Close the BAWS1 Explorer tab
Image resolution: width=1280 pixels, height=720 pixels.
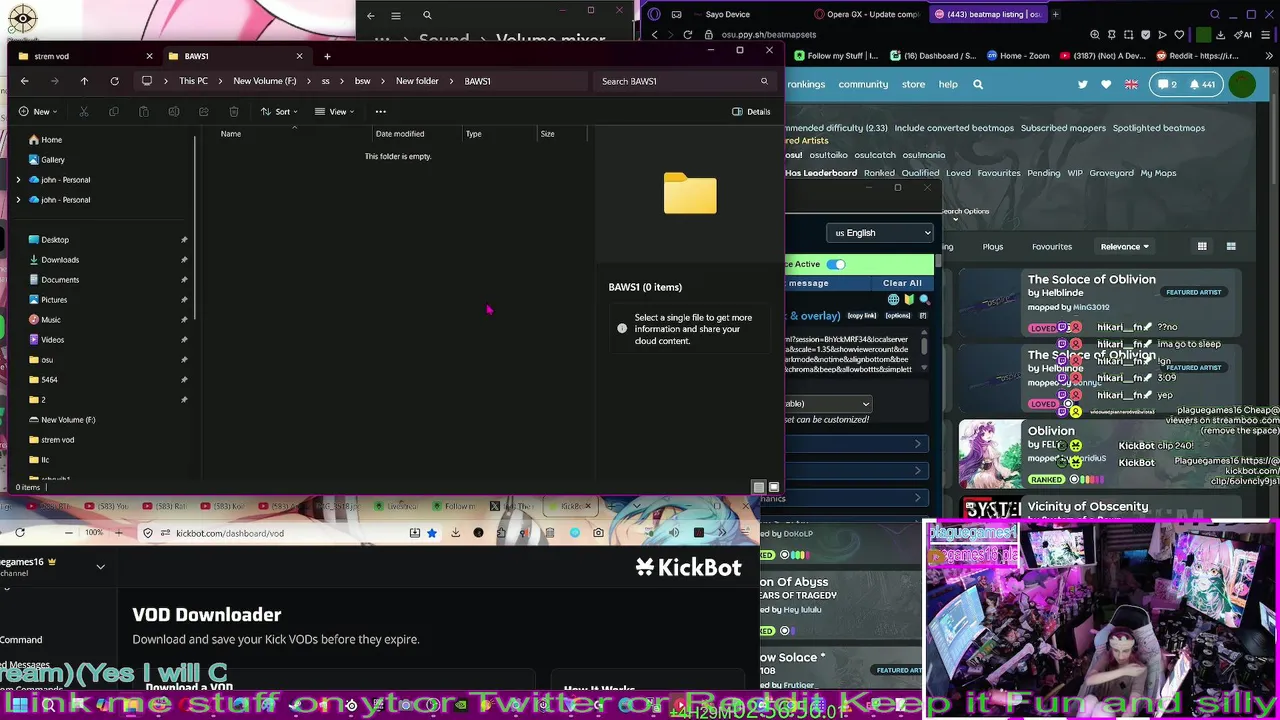[299, 56]
